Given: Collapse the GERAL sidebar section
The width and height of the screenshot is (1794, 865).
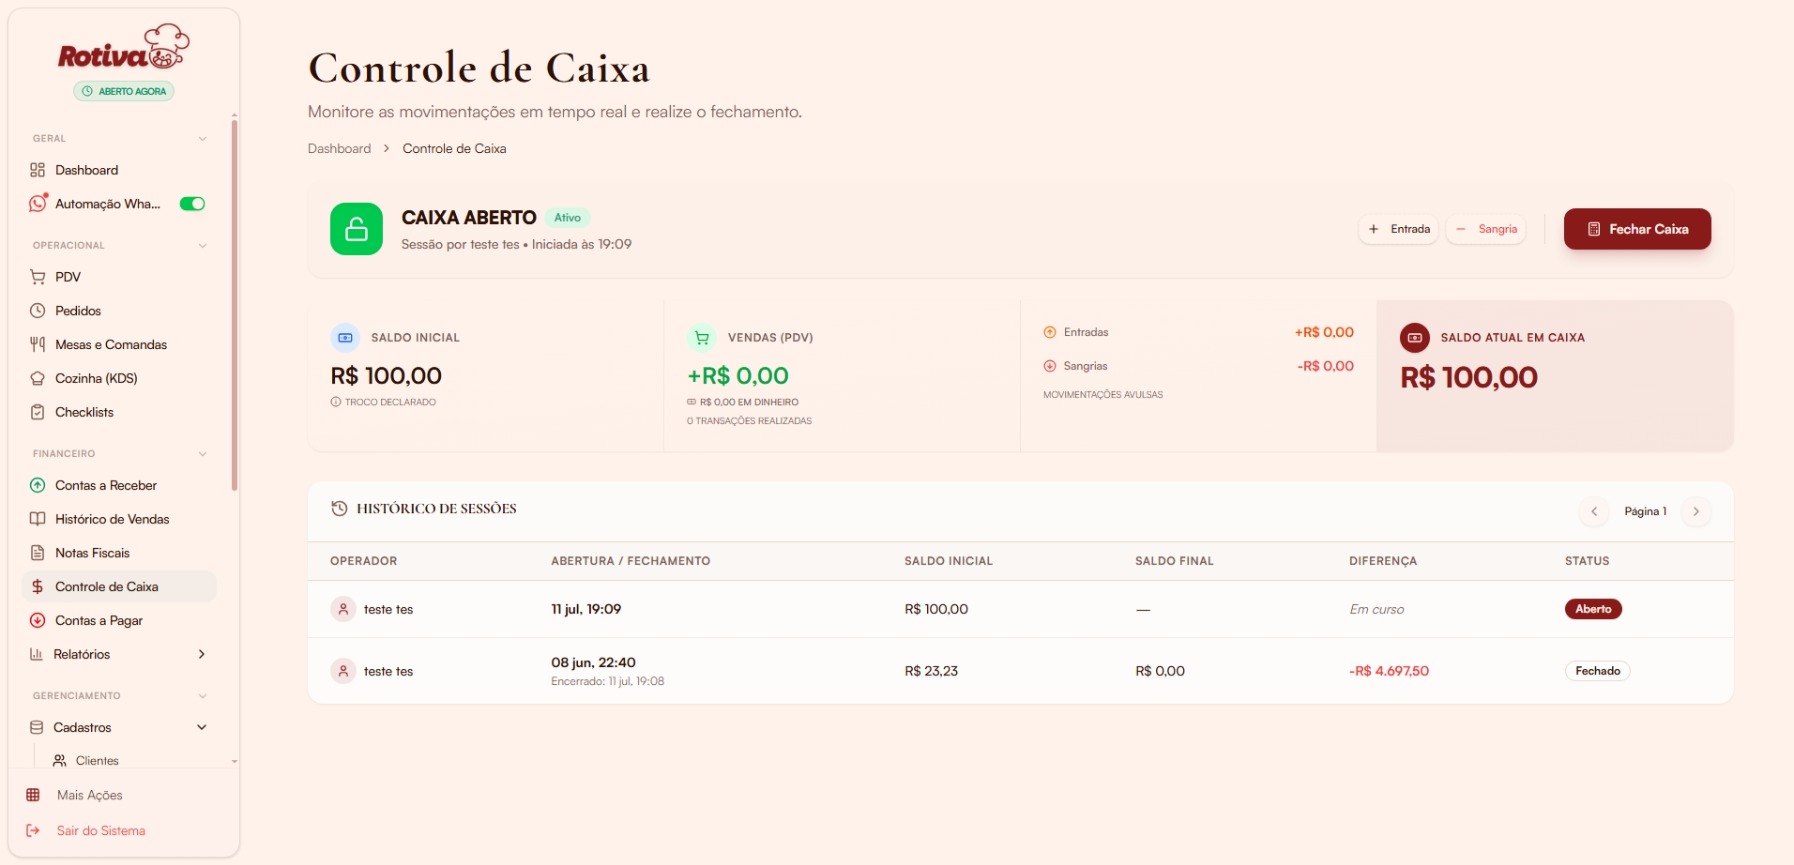Looking at the screenshot, I should pos(203,139).
